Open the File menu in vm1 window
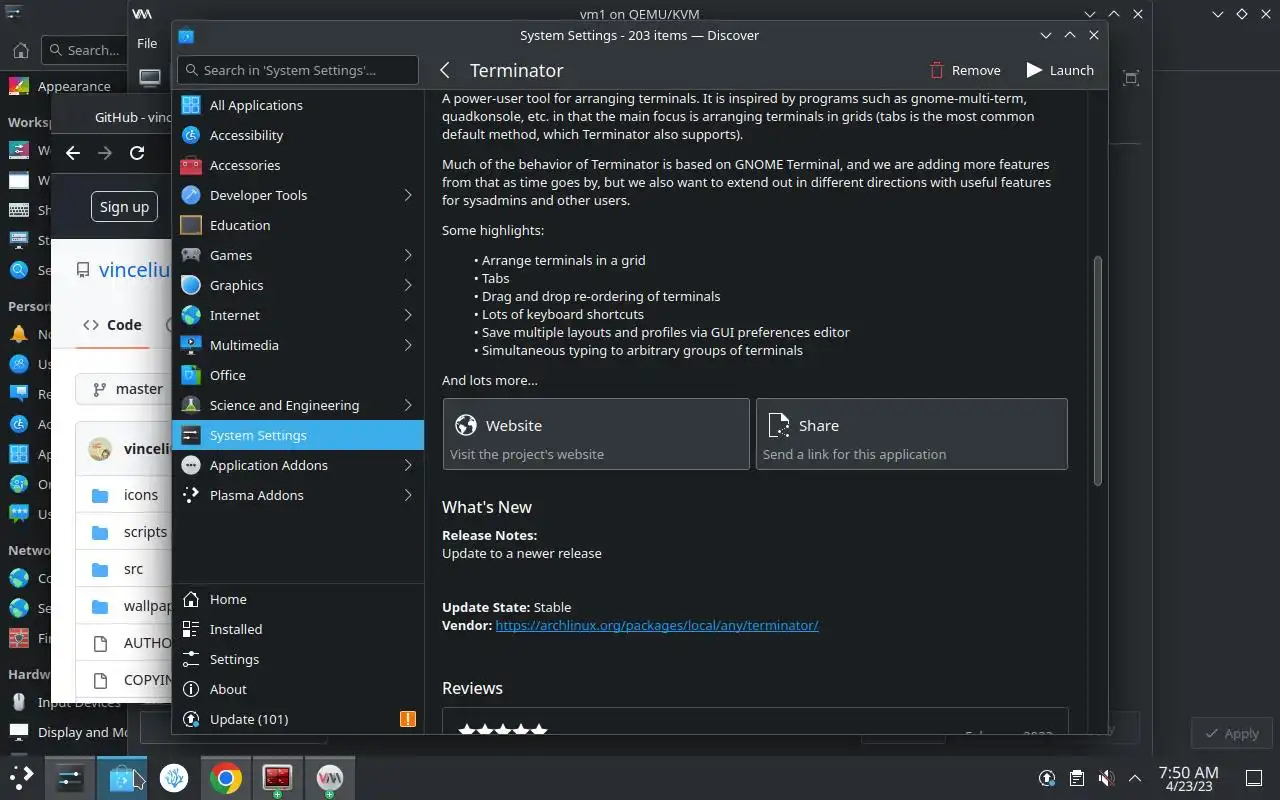This screenshot has width=1280, height=800. coord(147,43)
